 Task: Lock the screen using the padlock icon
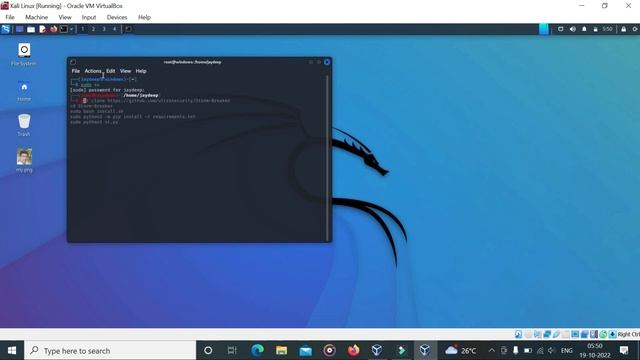coord(624,29)
